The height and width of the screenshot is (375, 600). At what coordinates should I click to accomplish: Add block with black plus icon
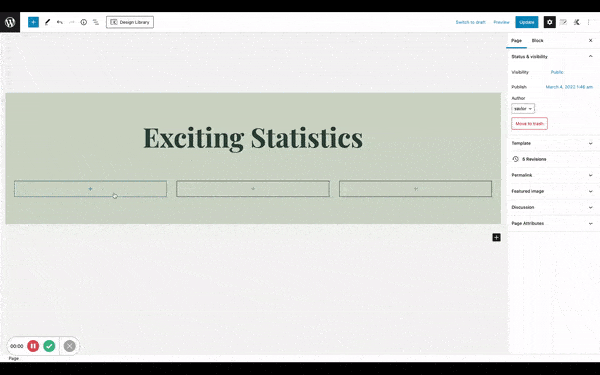coord(496,238)
